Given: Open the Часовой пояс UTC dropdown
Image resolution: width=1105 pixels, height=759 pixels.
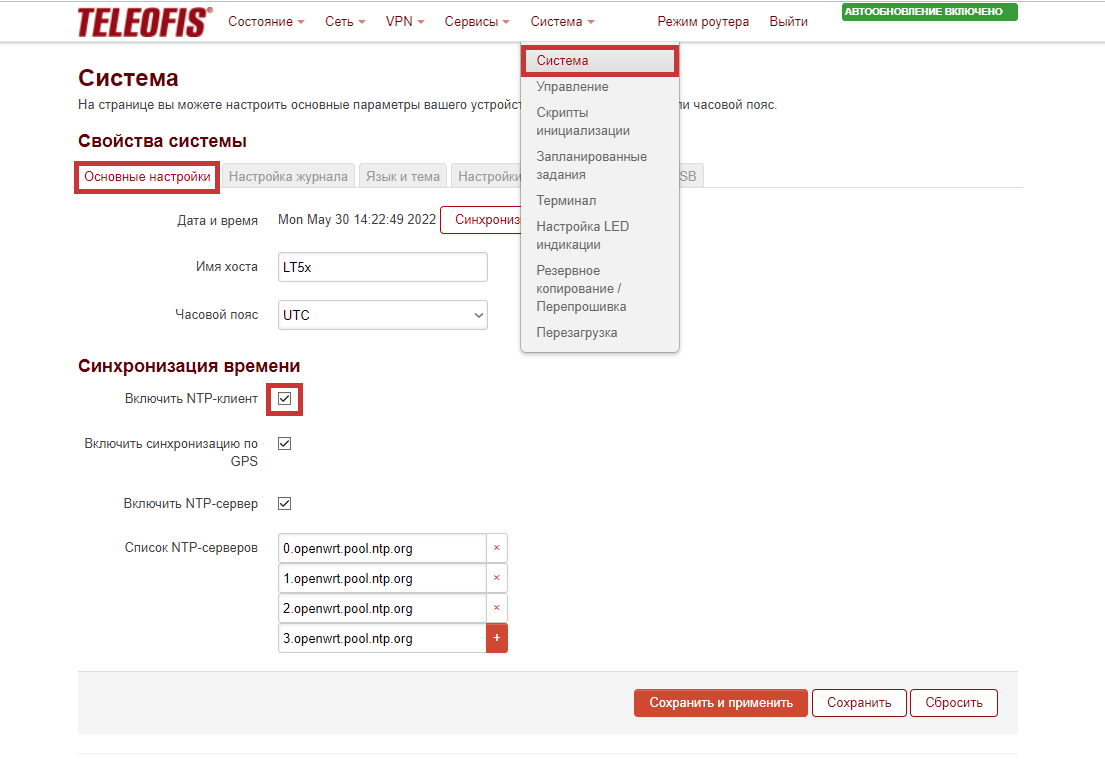Looking at the screenshot, I should [x=382, y=315].
